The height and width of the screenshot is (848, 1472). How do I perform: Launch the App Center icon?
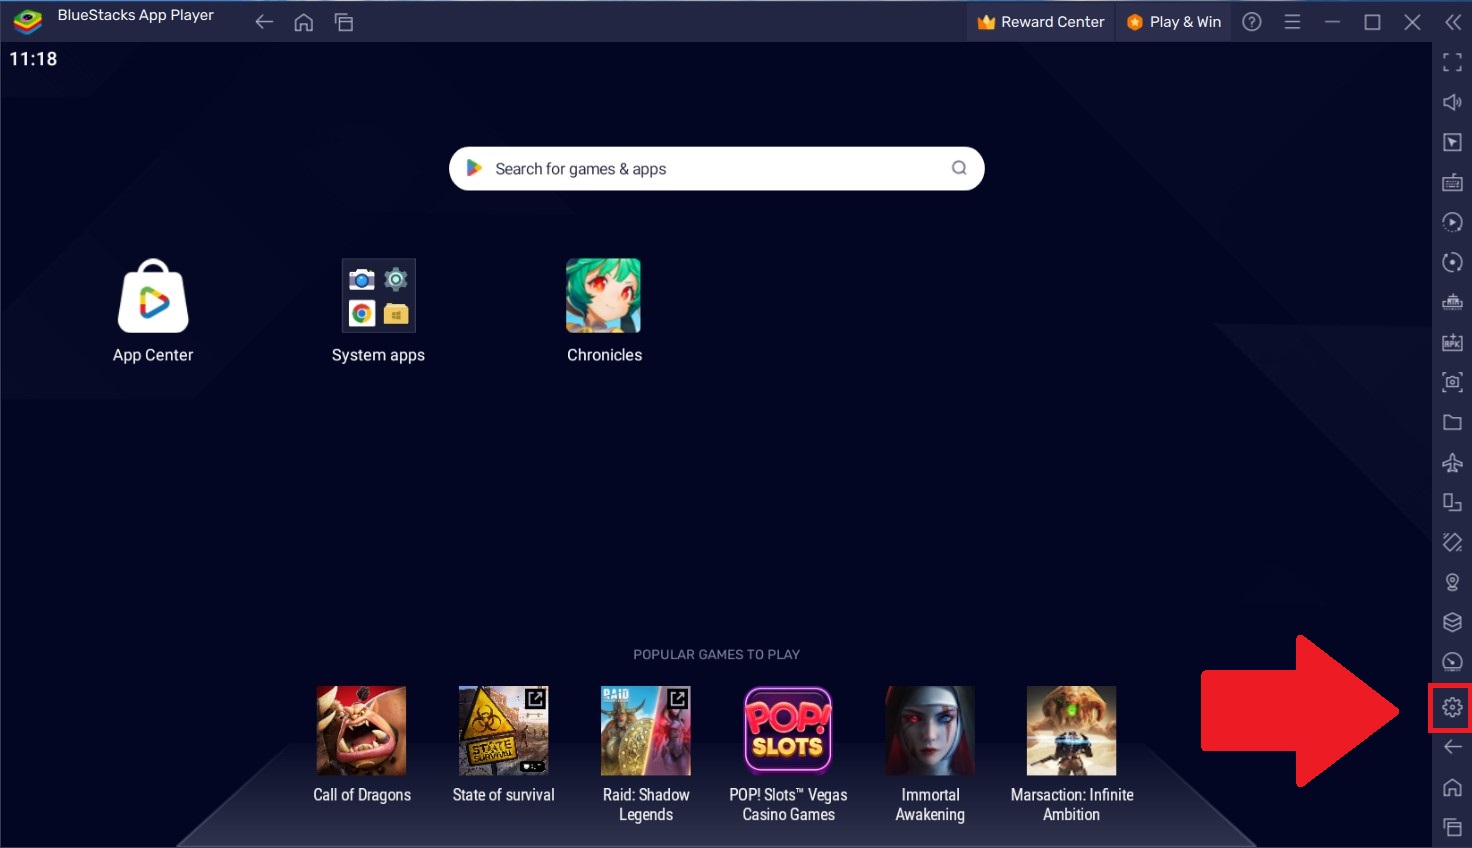[x=153, y=296]
